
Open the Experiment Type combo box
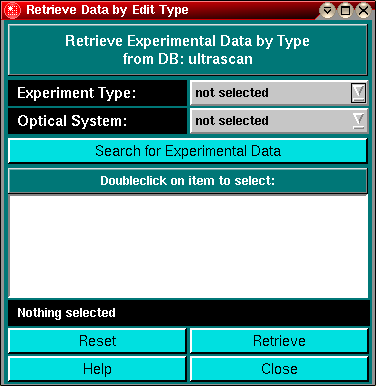coord(279,93)
